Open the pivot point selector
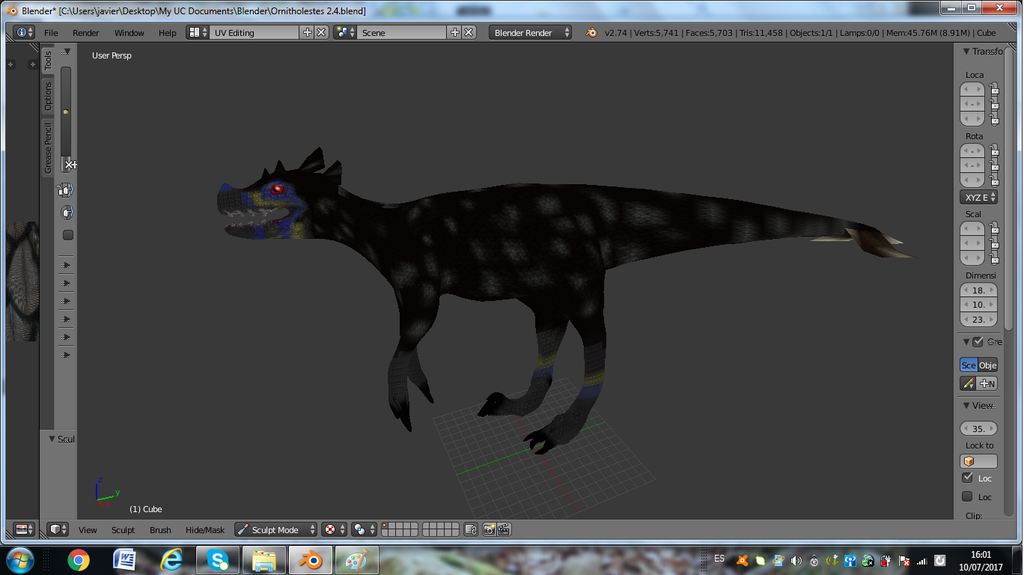 pos(364,530)
